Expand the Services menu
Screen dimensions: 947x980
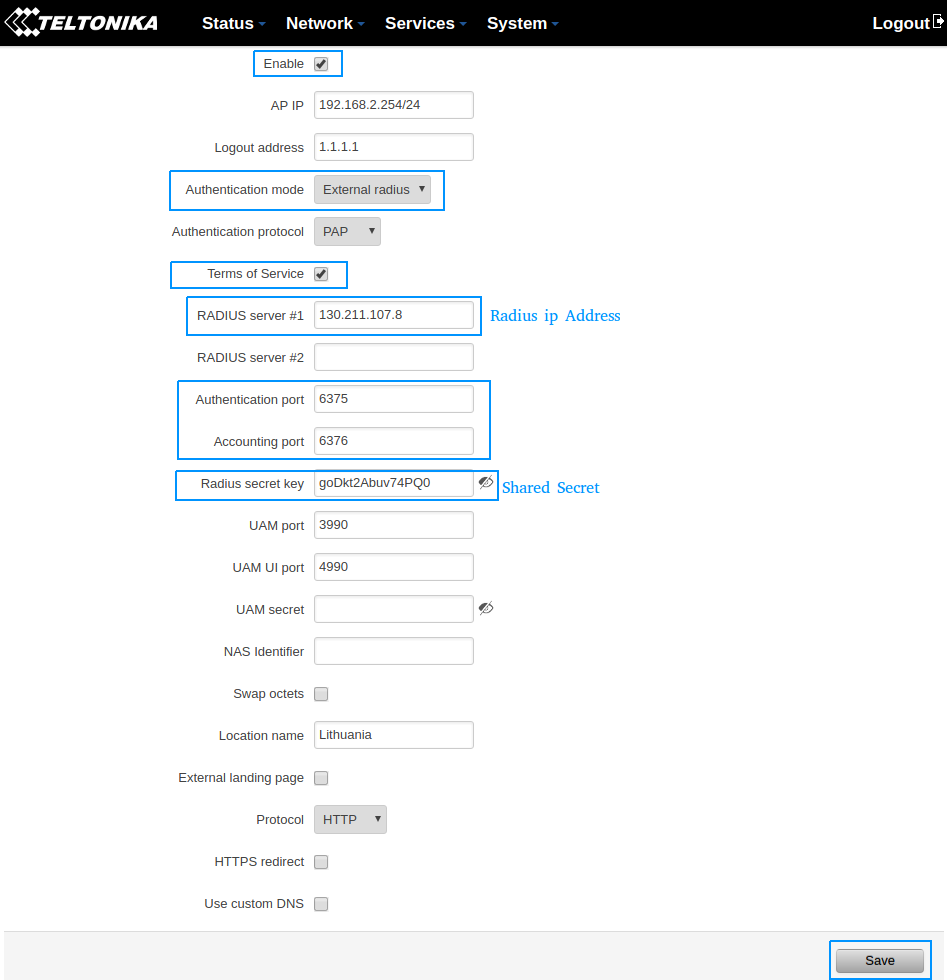point(425,23)
